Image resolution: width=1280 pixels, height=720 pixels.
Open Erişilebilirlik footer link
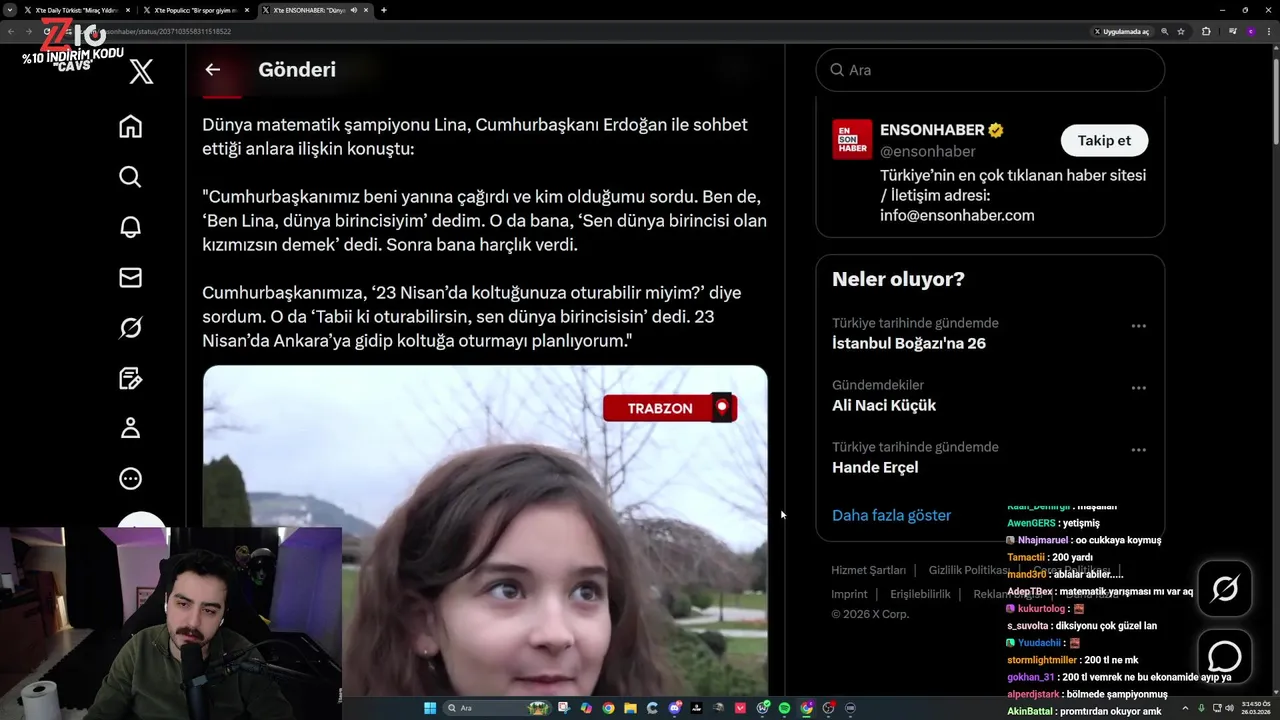tap(920, 594)
